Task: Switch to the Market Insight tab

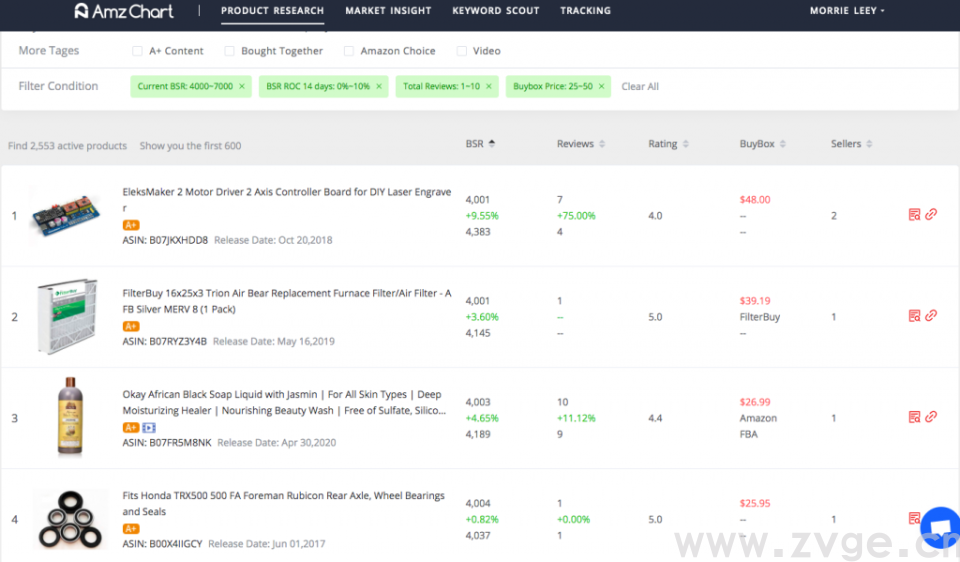Action: 388,11
